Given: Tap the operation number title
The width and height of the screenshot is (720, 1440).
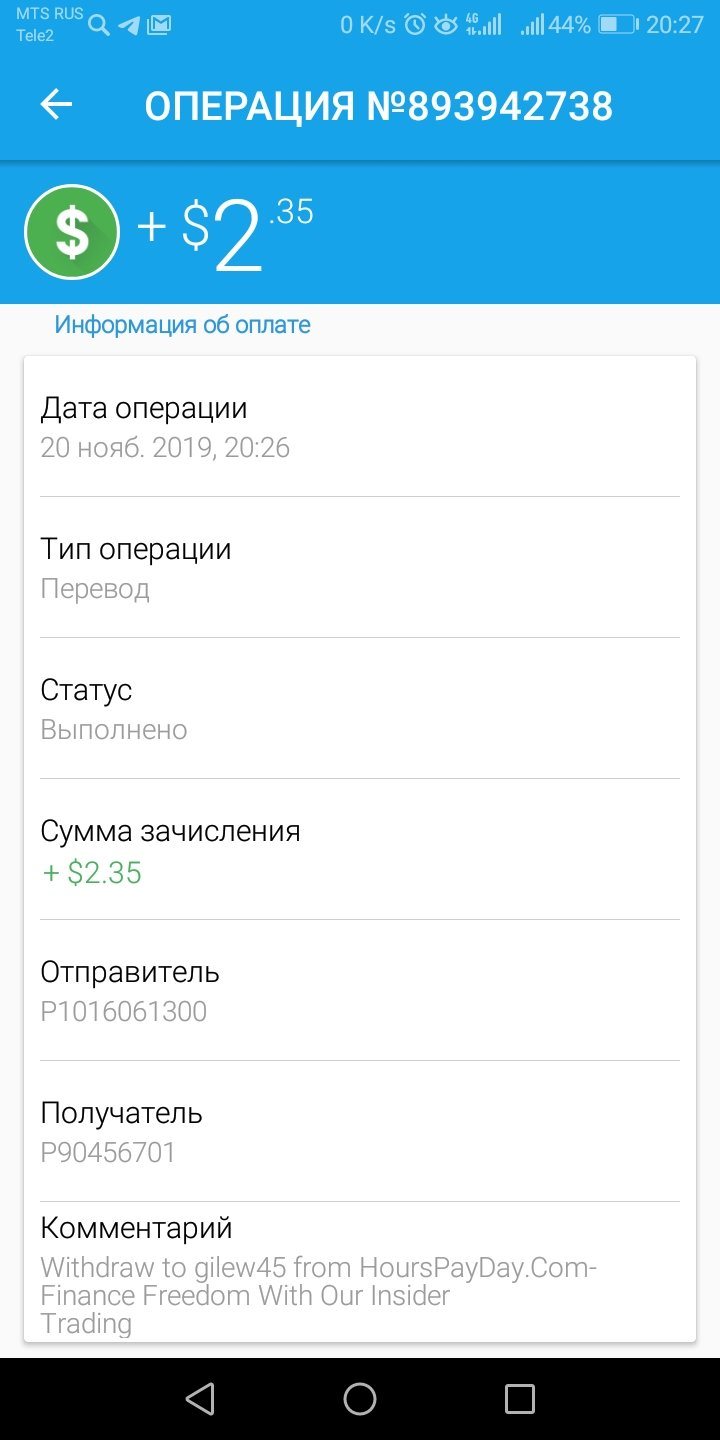Looking at the screenshot, I should tap(379, 105).
